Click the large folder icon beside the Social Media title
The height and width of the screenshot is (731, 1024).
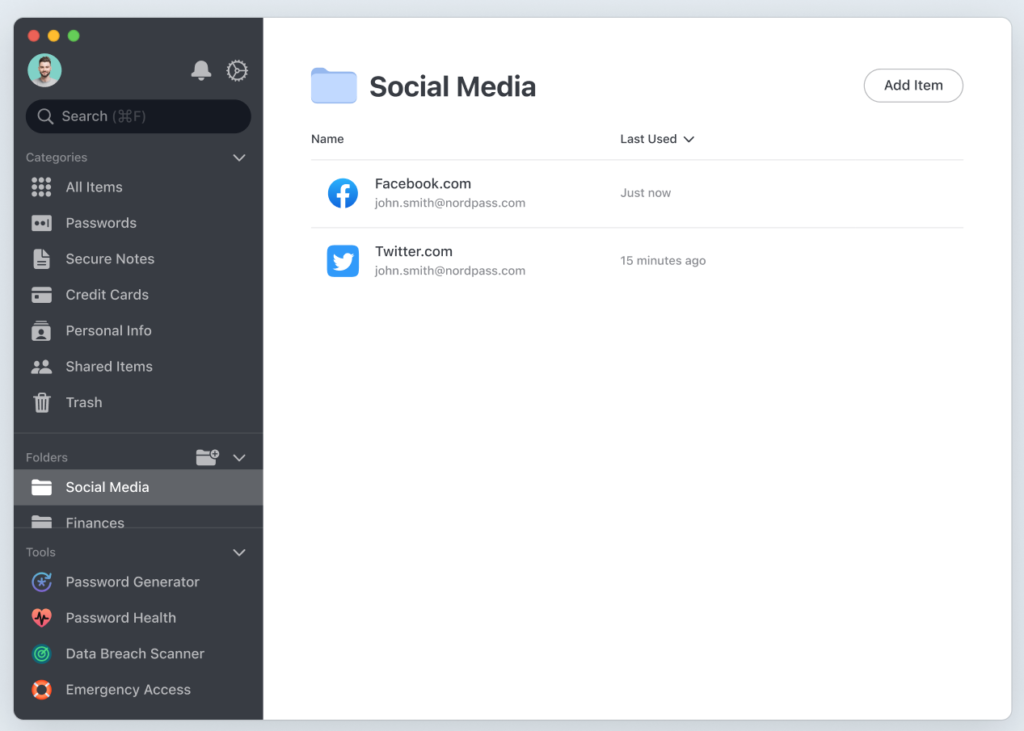tap(334, 86)
